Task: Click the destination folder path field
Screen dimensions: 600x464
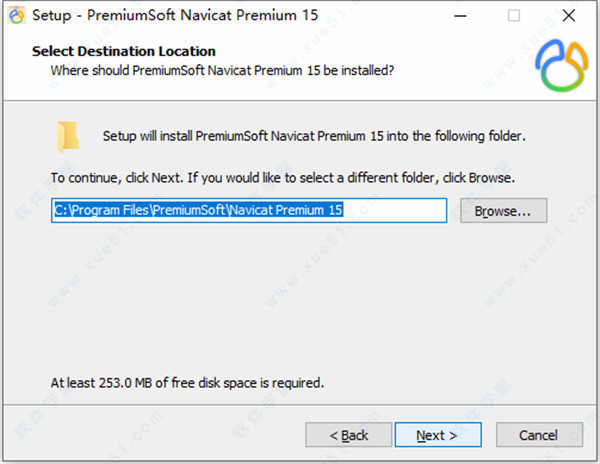Action: click(x=249, y=210)
